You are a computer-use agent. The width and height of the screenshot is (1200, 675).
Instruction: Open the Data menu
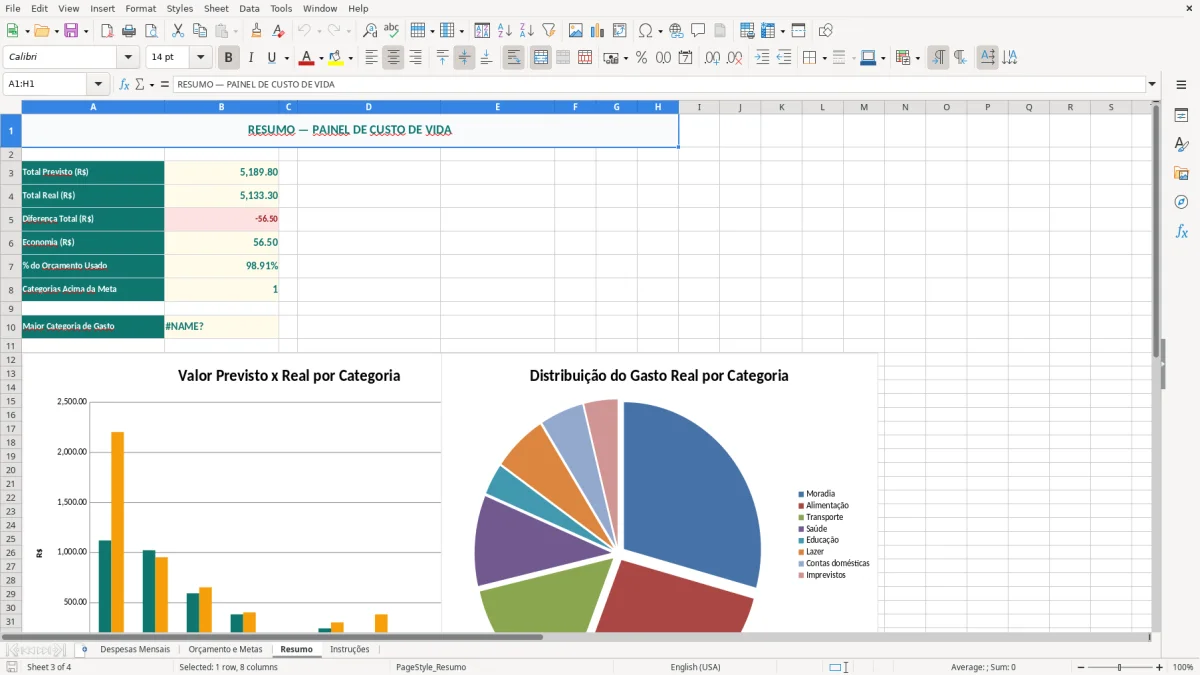[x=249, y=8]
